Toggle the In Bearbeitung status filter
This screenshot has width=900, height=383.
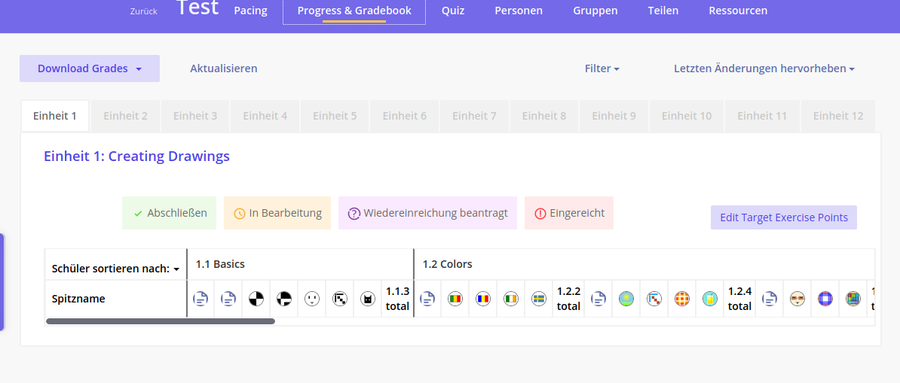[277, 213]
